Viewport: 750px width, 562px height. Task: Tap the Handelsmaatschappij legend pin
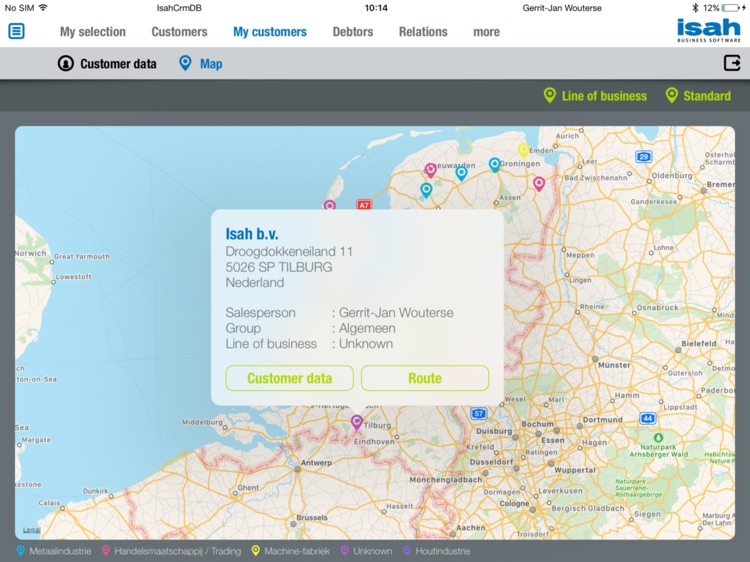tap(106, 551)
